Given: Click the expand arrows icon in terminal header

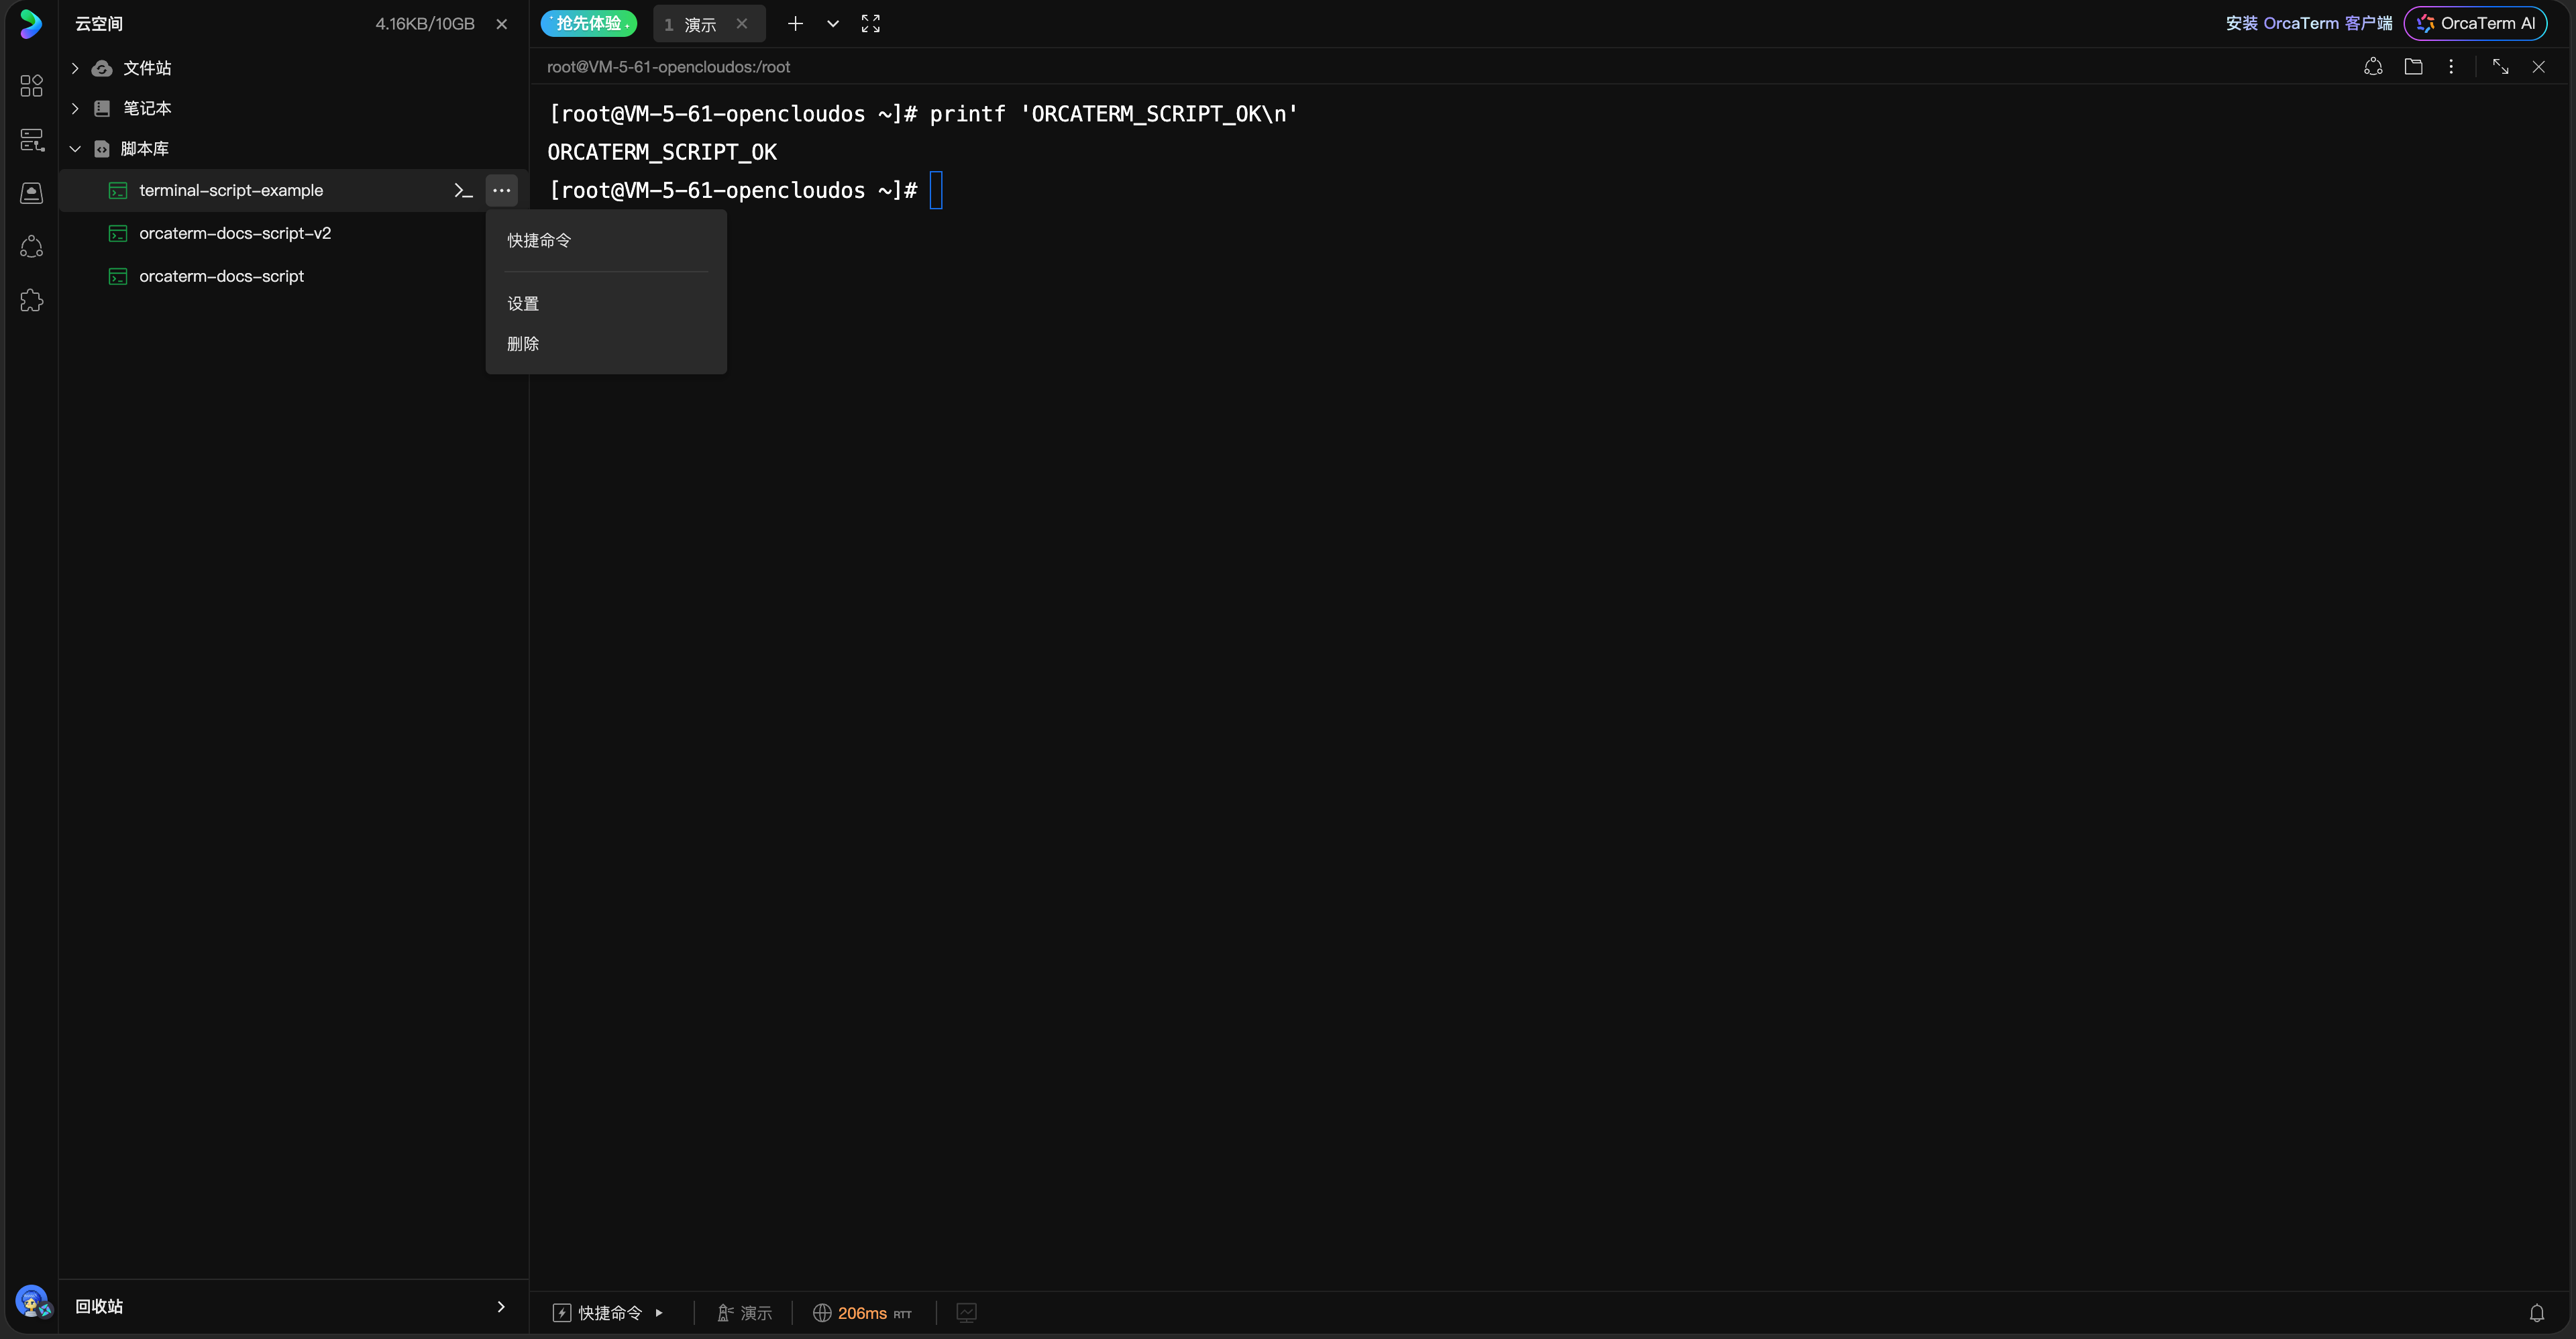Looking at the screenshot, I should click(x=2500, y=67).
